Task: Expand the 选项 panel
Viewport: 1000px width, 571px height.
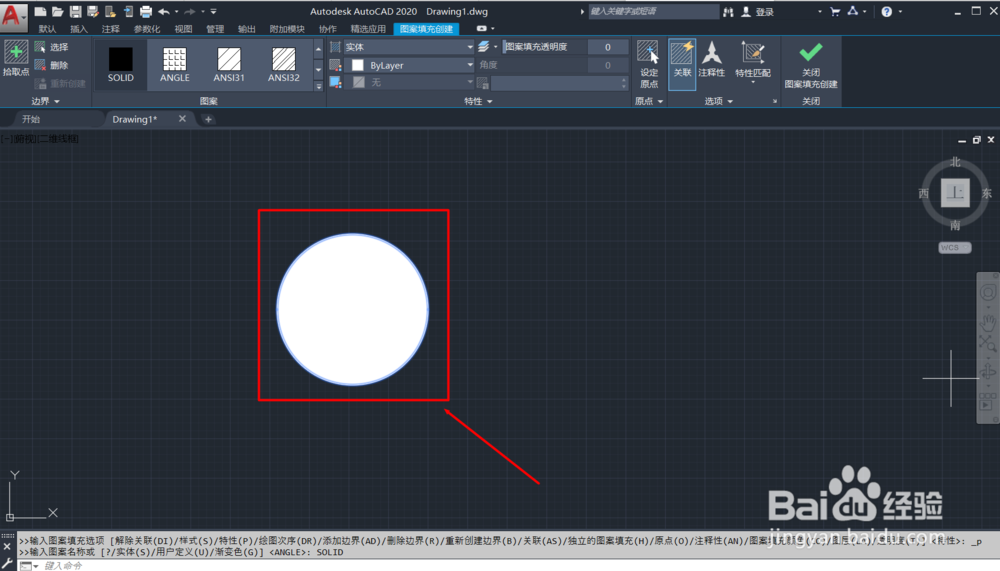Action: tap(719, 101)
